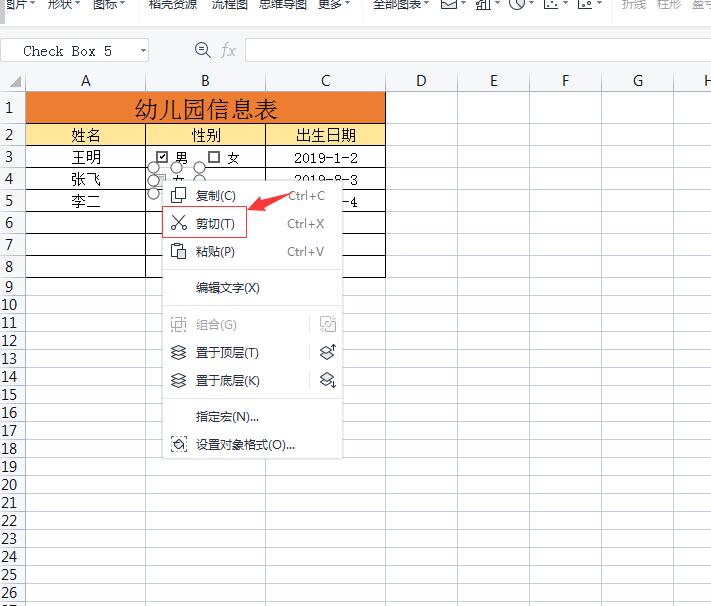Image resolution: width=711 pixels, height=606 pixels.
Task: Select column A header
Action: pos(86,81)
